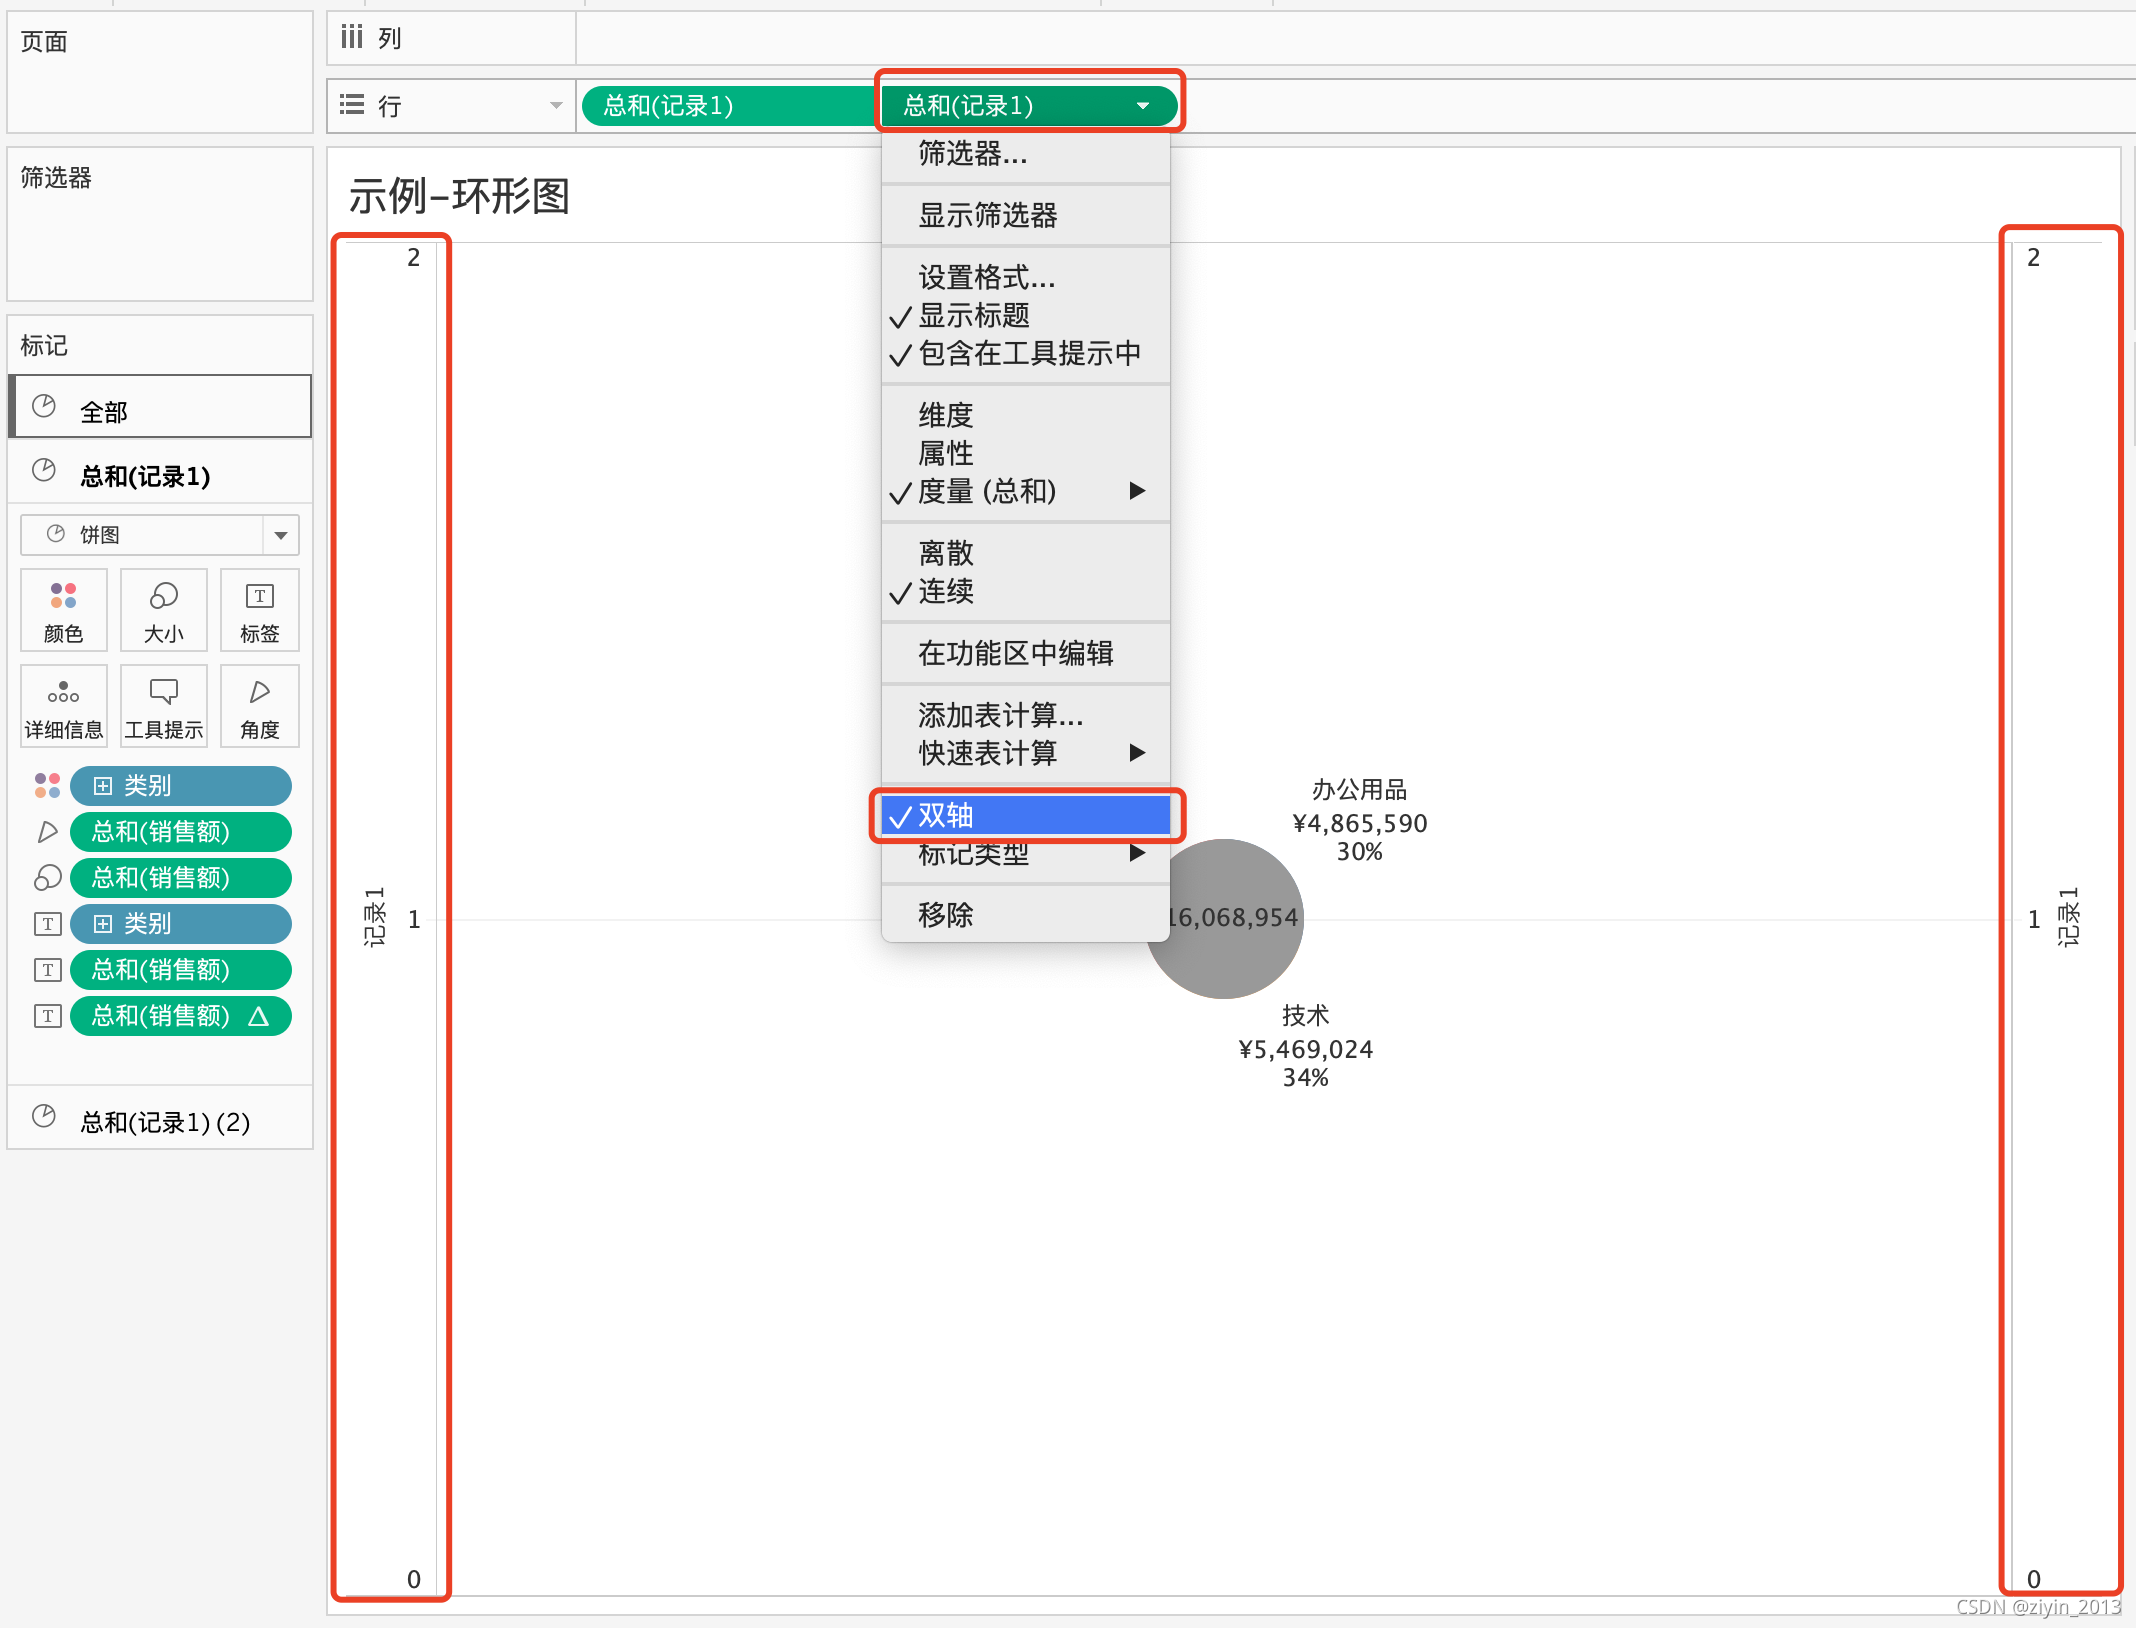The height and width of the screenshot is (1628, 2136).
Task: Toggle 显示标题 checked menu option
Action: [x=974, y=316]
